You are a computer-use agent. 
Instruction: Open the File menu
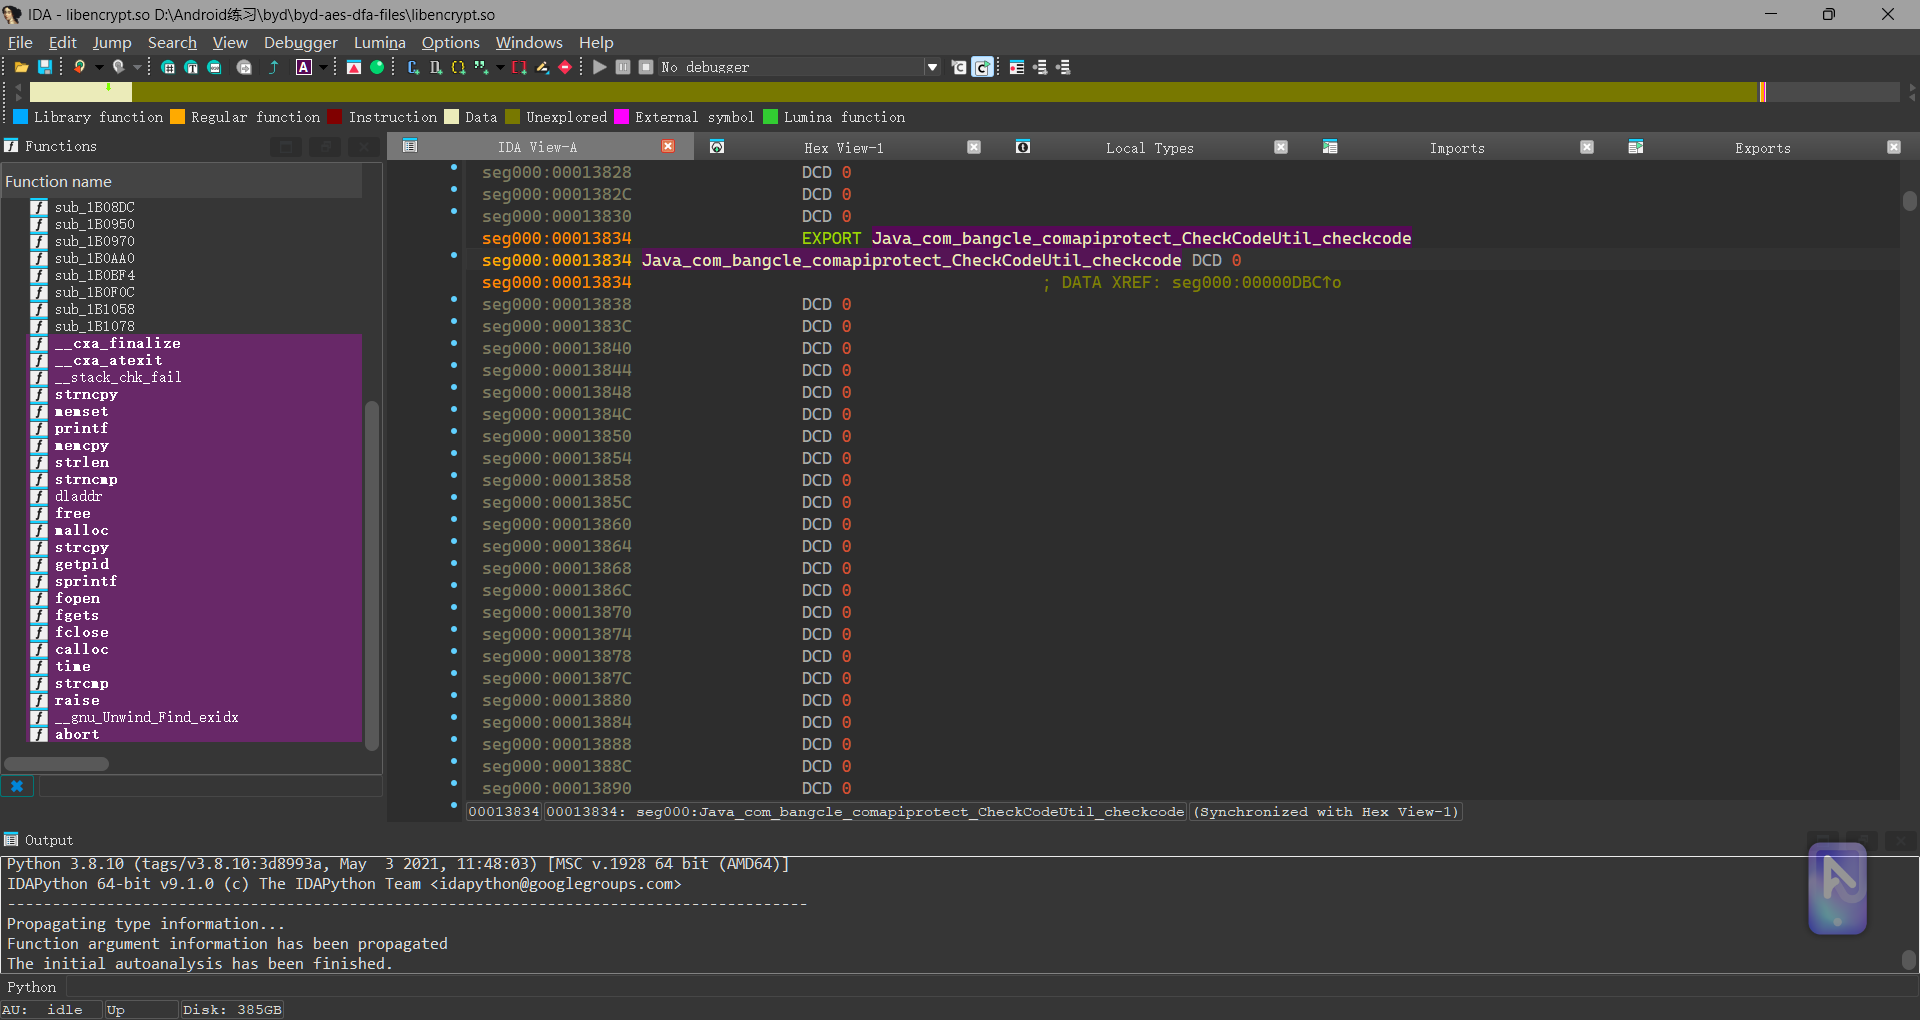pos(20,42)
